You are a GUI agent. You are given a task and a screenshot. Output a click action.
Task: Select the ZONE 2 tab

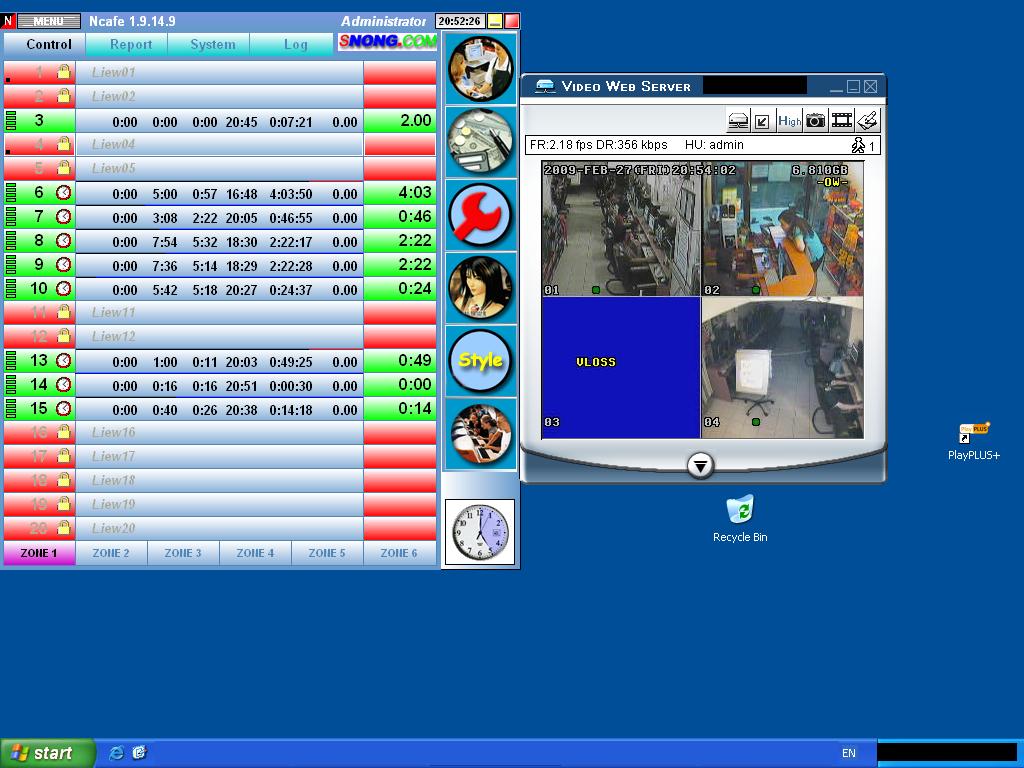pos(111,553)
